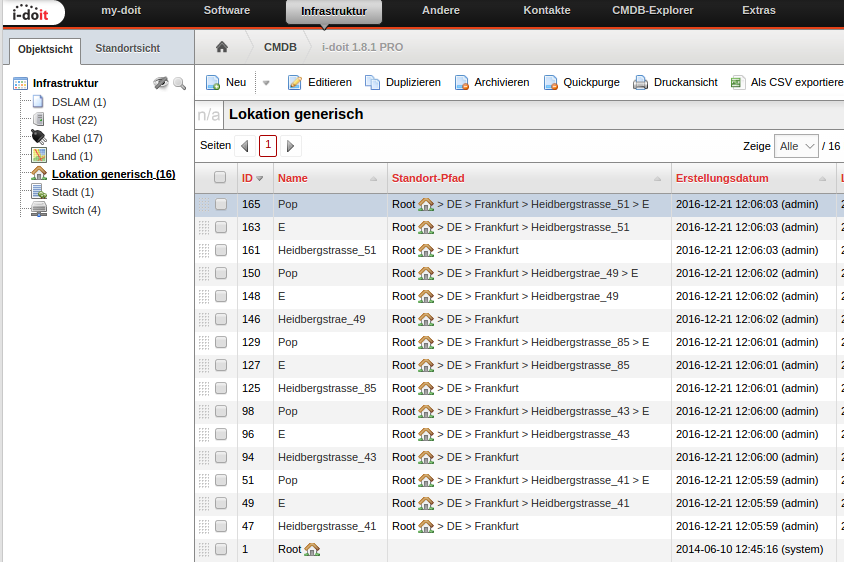
Task: Click the home icon in breadcrumb
Action: tap(222, 47)
